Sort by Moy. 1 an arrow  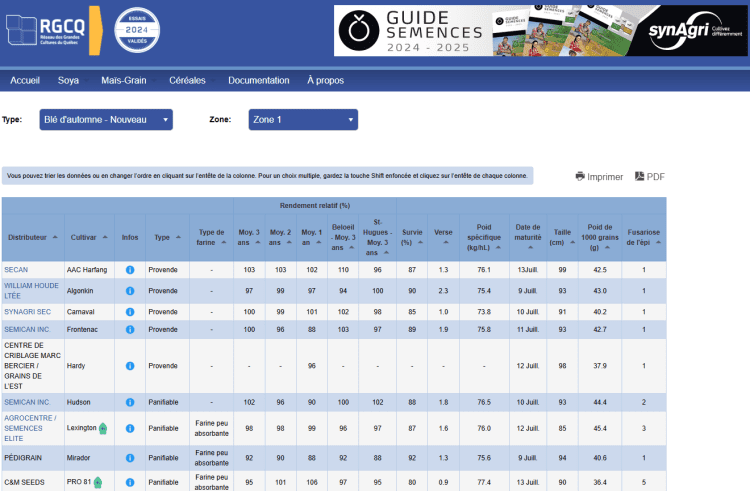319,242
